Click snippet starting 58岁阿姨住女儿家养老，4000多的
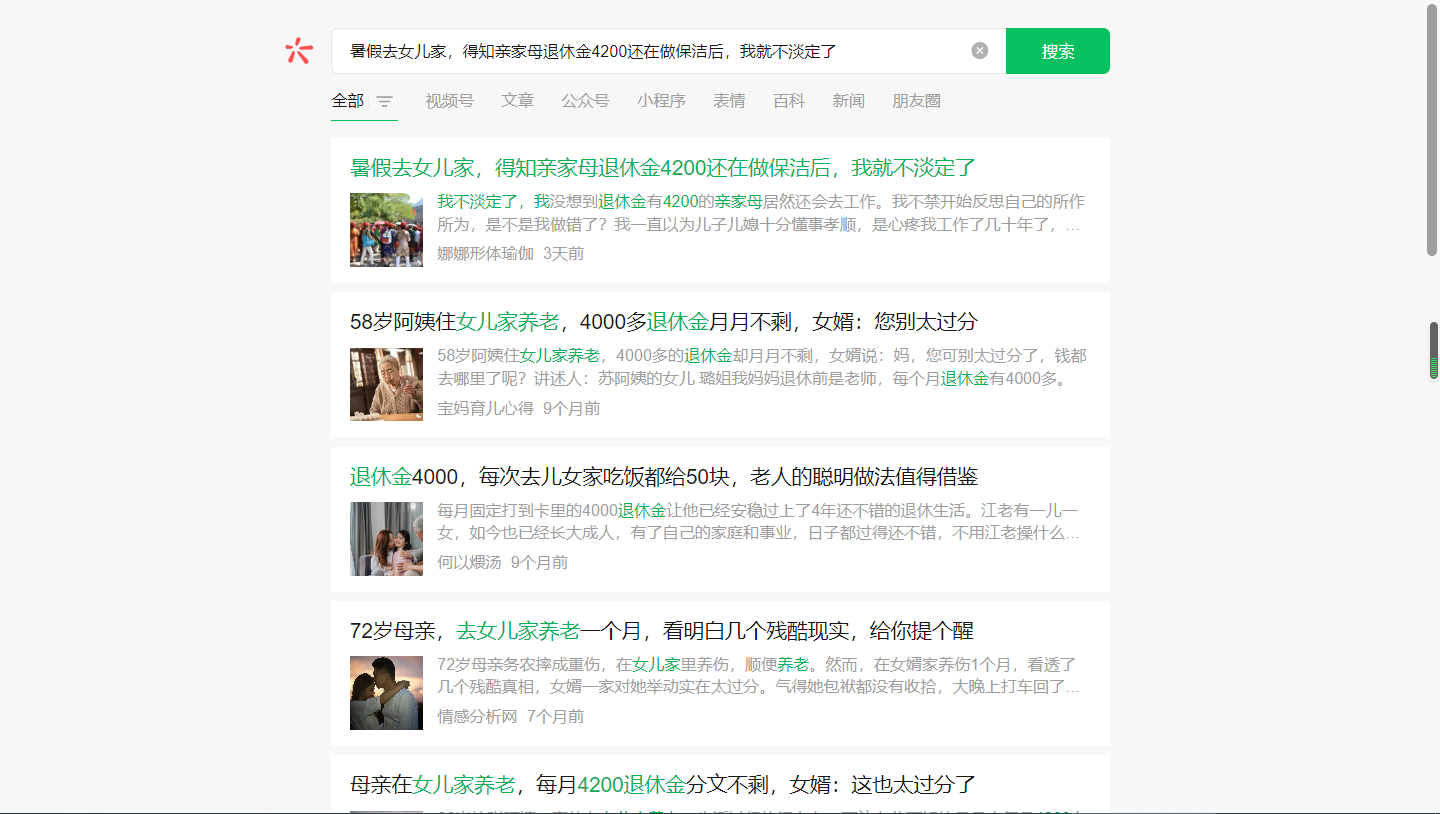Image resolution: width=1440 pixels, height=814 pixels. pos(761,367)
